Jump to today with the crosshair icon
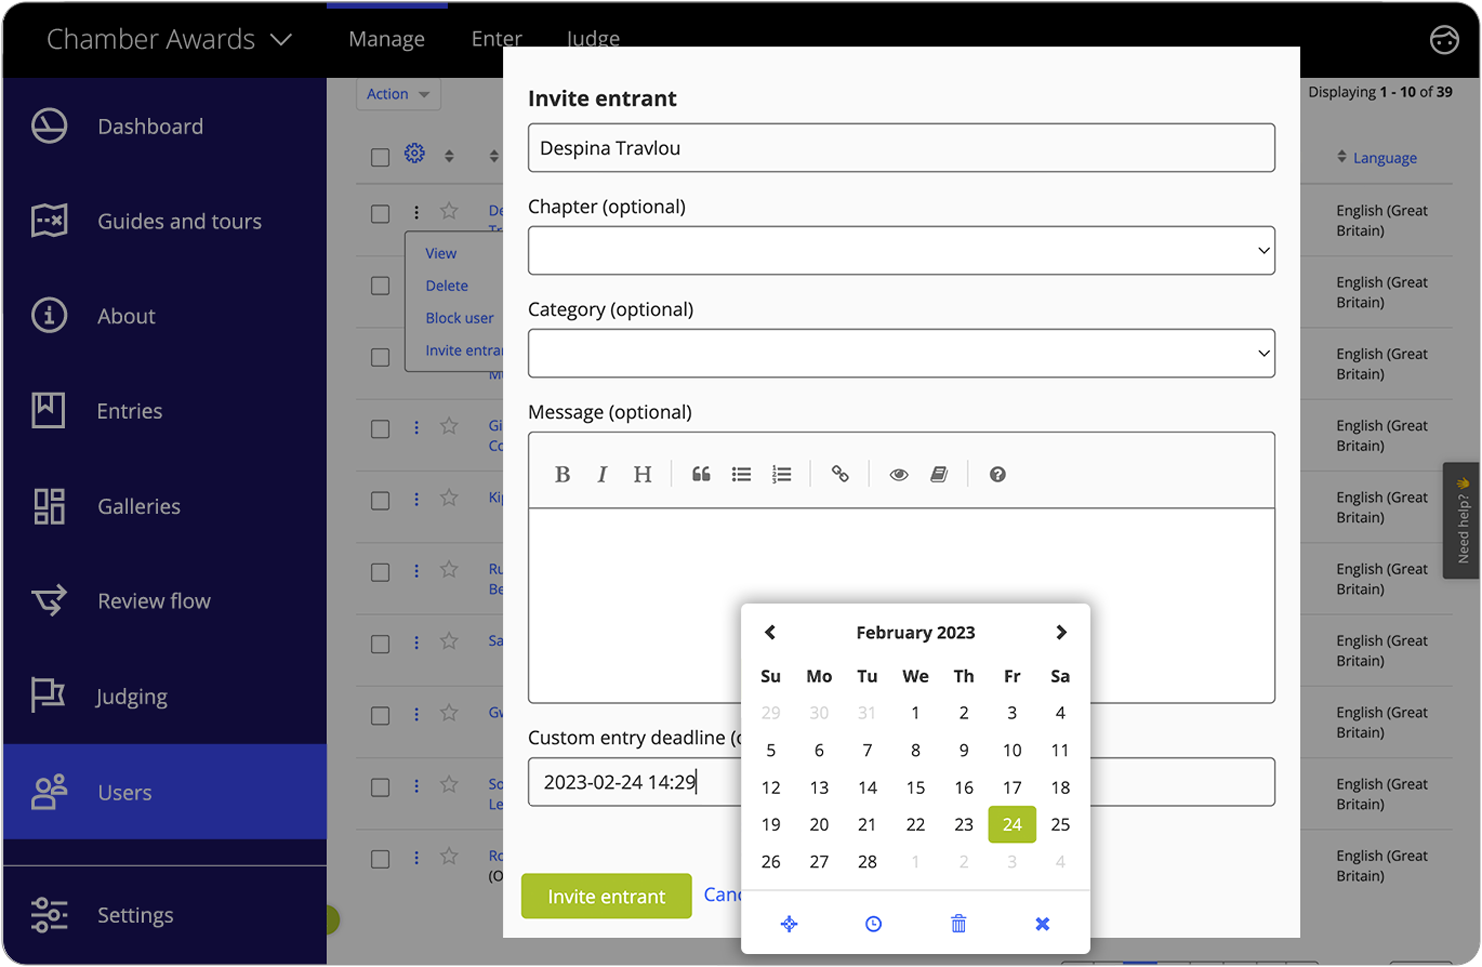The height and width of the screenshot is (967, 1482). [788, 924]
